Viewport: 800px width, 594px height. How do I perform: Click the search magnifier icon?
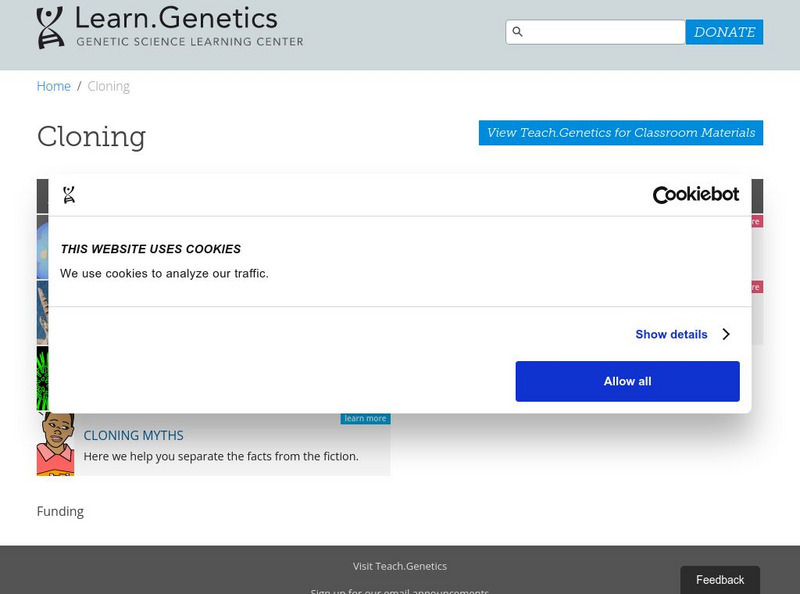click(517, 32)
